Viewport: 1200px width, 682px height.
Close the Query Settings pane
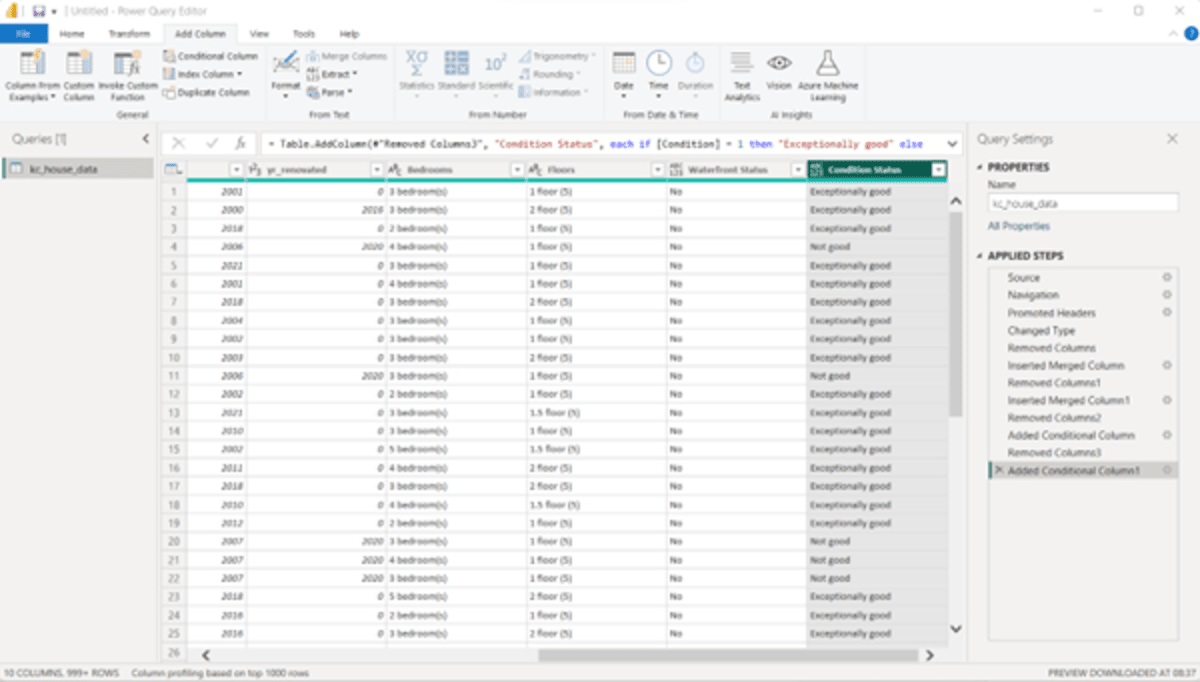(x=1172, y=139)
